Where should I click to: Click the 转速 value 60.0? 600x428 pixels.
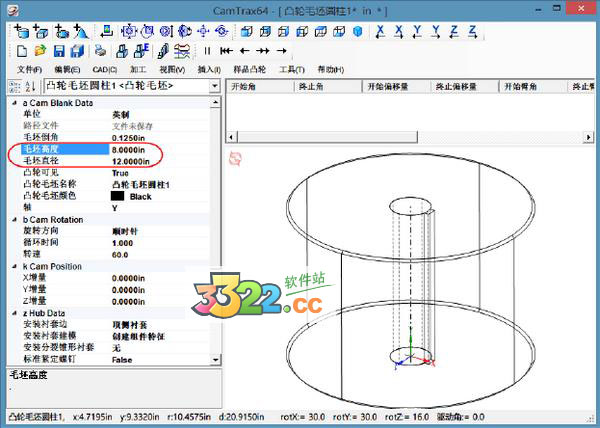[x=120, y=255]
